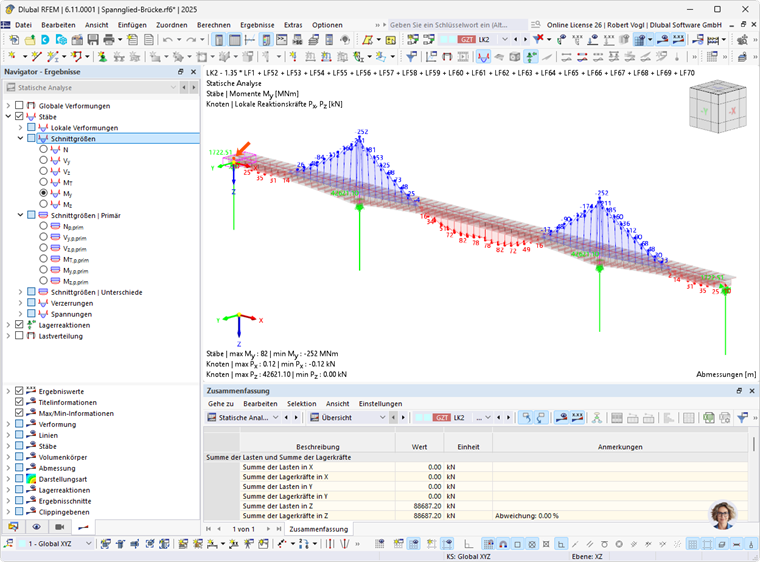Expand the Spannungen tree node
Image resolution: width=760 pixels, height=562 pixels.
pyautogui.click(x=20, y=314)
